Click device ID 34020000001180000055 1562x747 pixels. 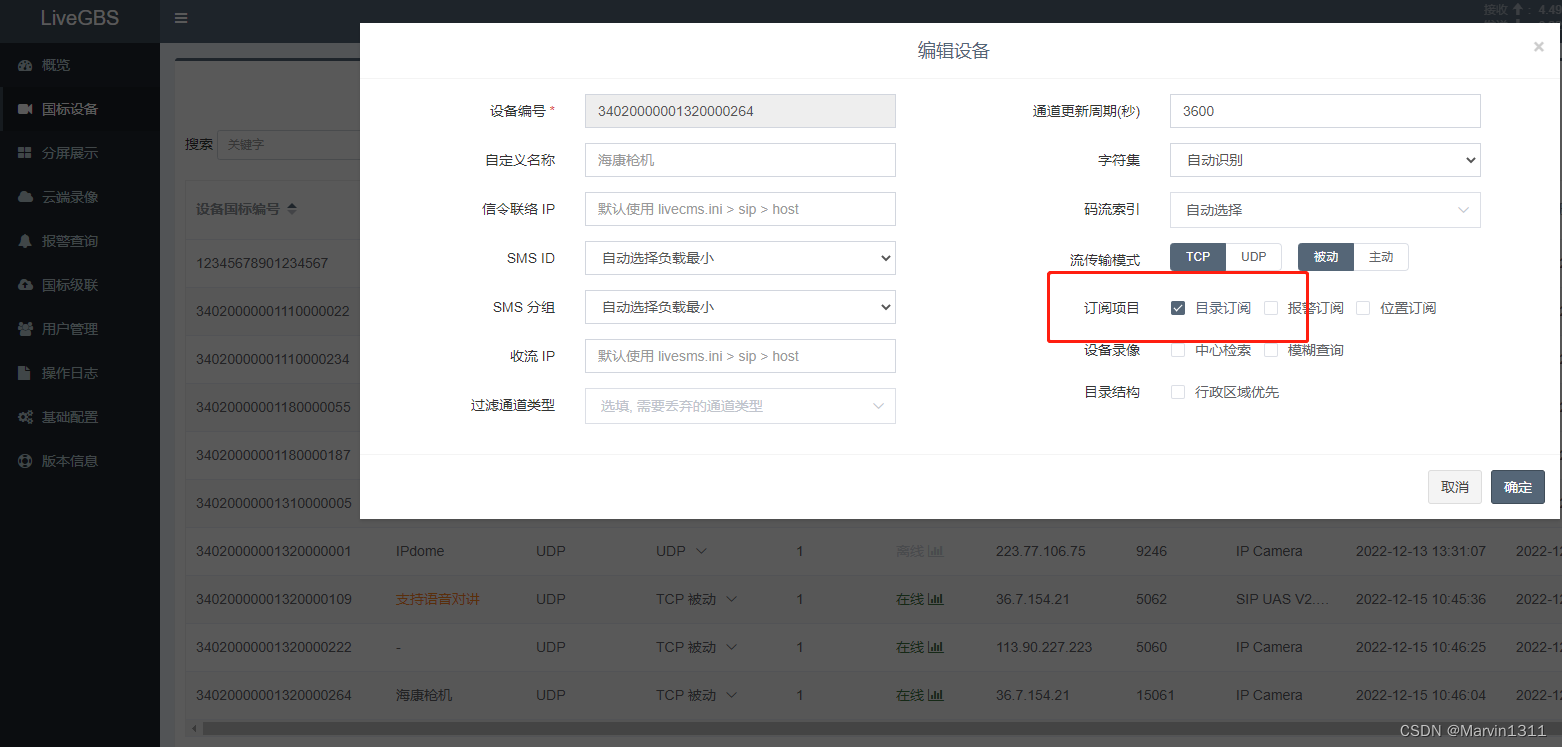pyautogui.click(x=273, y=407)
